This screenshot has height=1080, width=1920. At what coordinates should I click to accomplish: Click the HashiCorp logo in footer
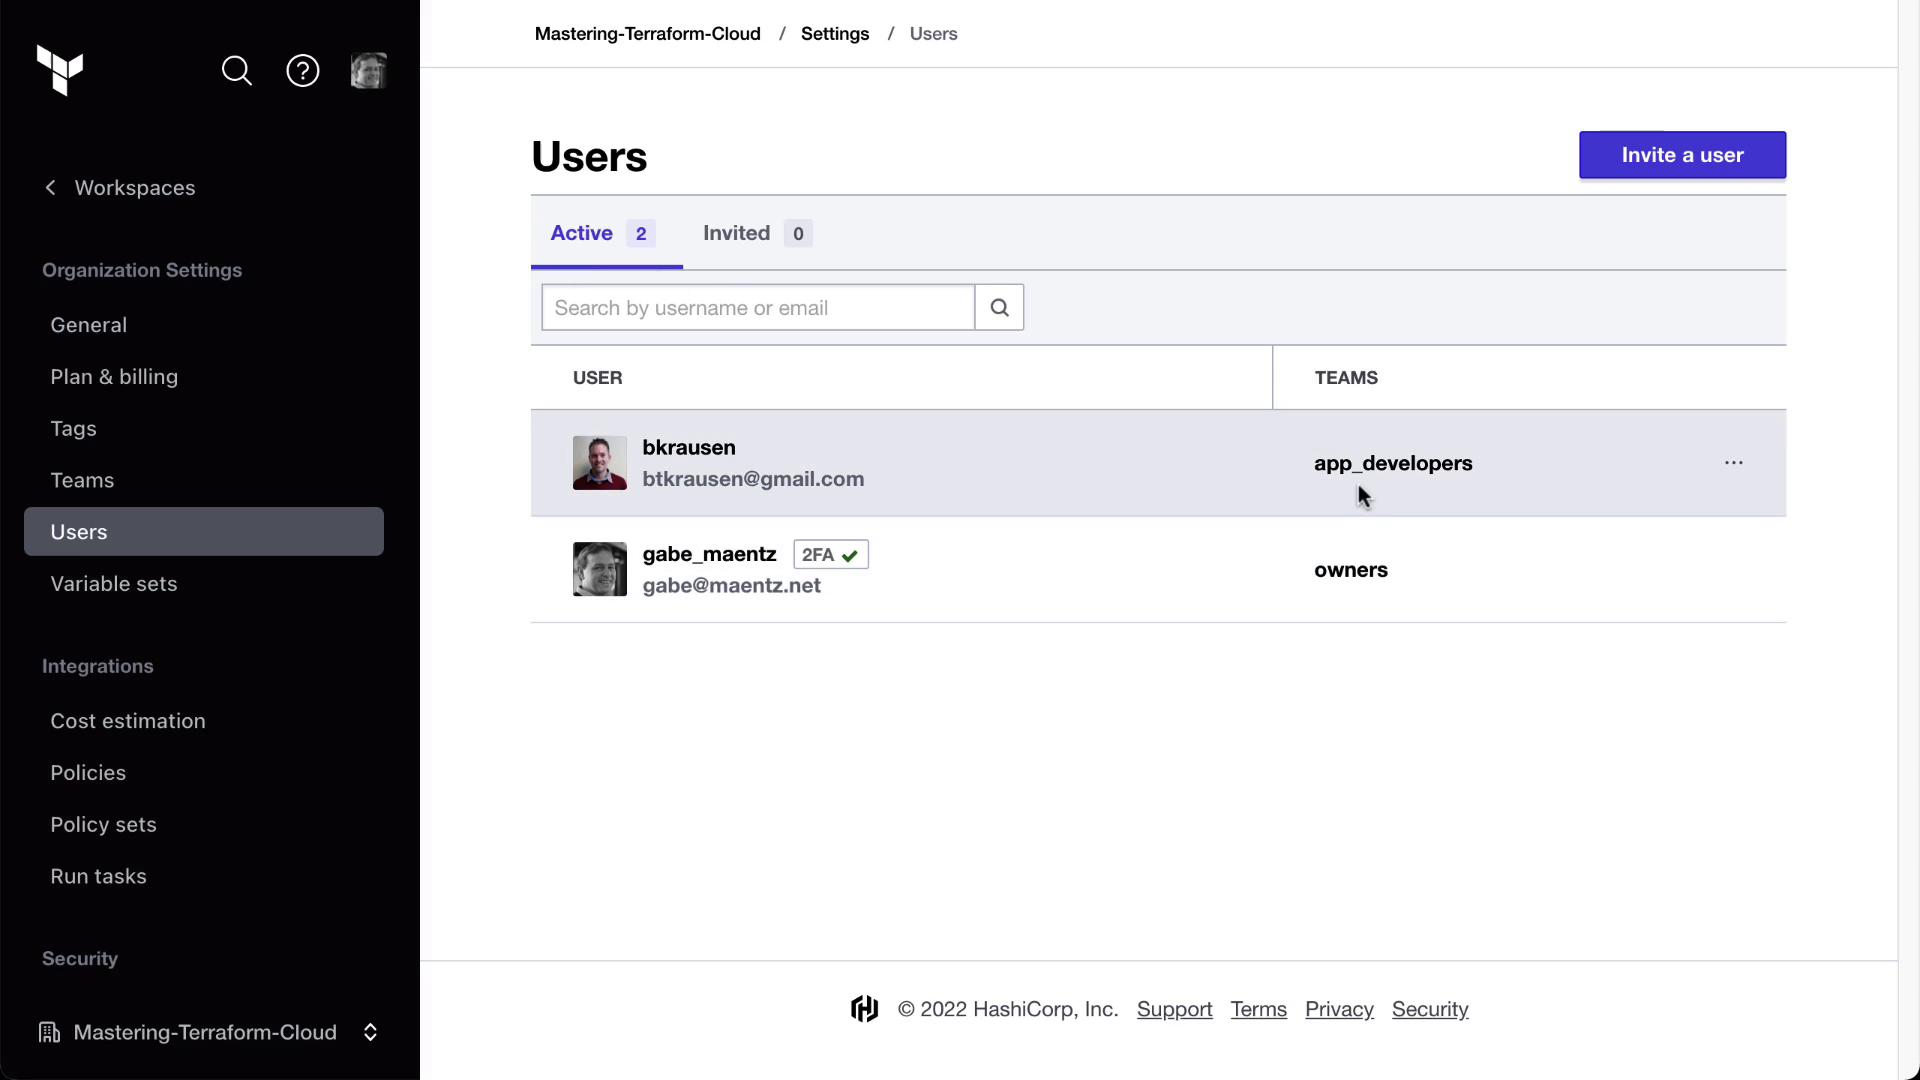pyautogui.click(x=865, y=1009)
